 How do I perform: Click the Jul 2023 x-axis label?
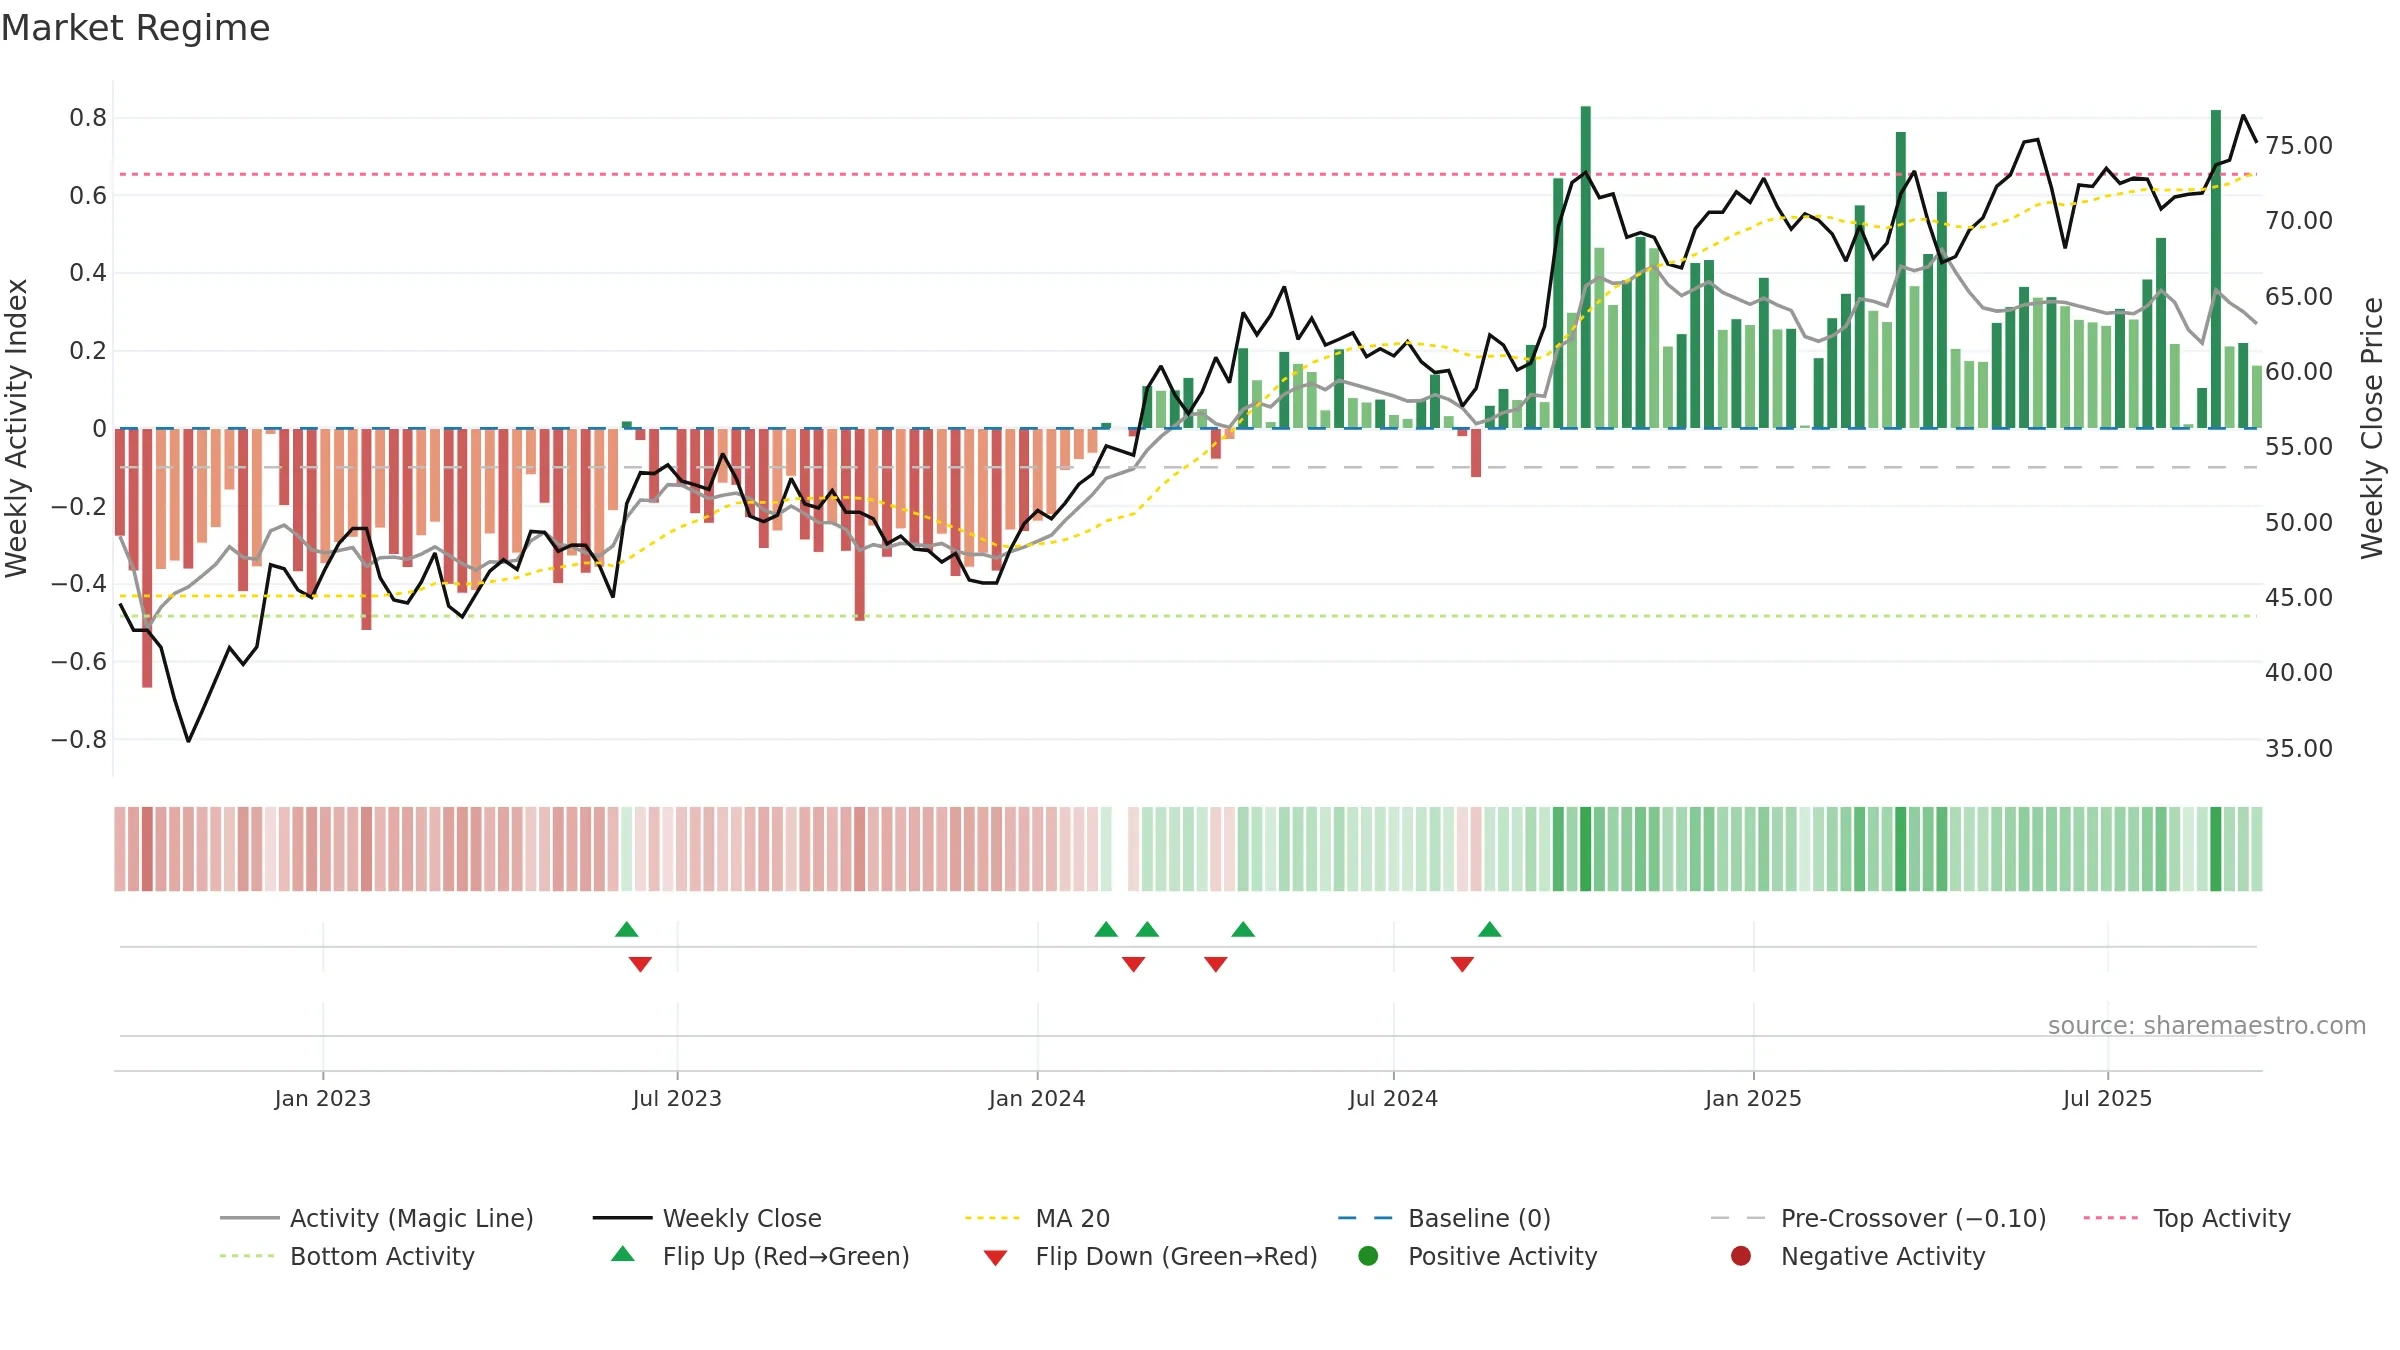[677, 1098]
